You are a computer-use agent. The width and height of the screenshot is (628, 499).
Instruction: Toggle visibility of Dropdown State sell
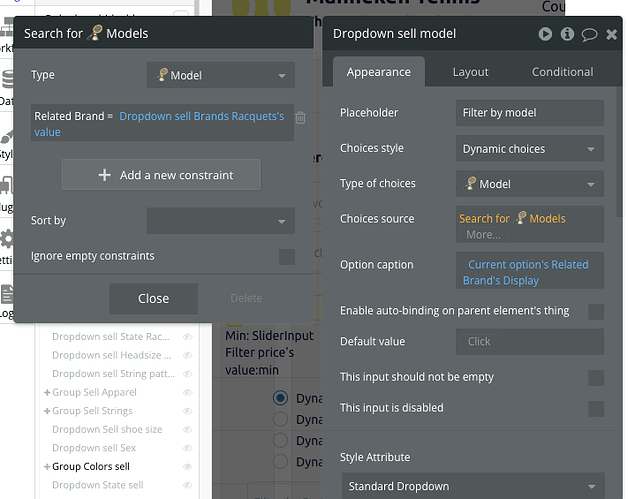tap(187, 485)
